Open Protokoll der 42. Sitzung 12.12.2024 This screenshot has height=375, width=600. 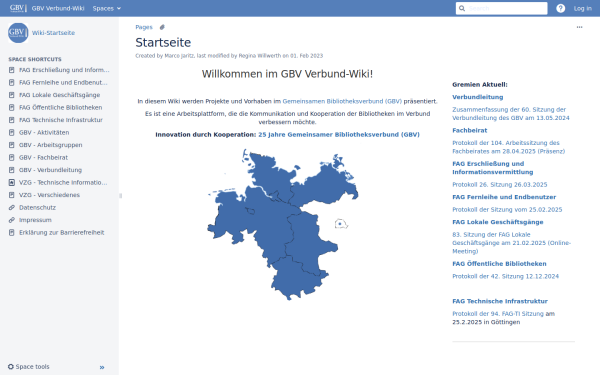pyautogui.click(x=505, y=276)
